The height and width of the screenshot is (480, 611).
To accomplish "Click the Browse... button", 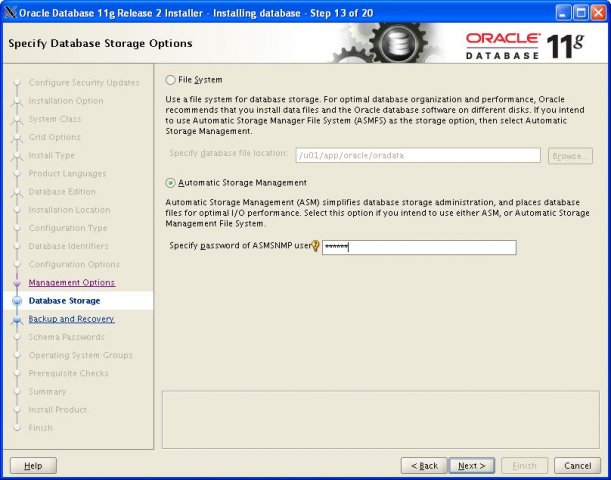I will pos(570,156).
